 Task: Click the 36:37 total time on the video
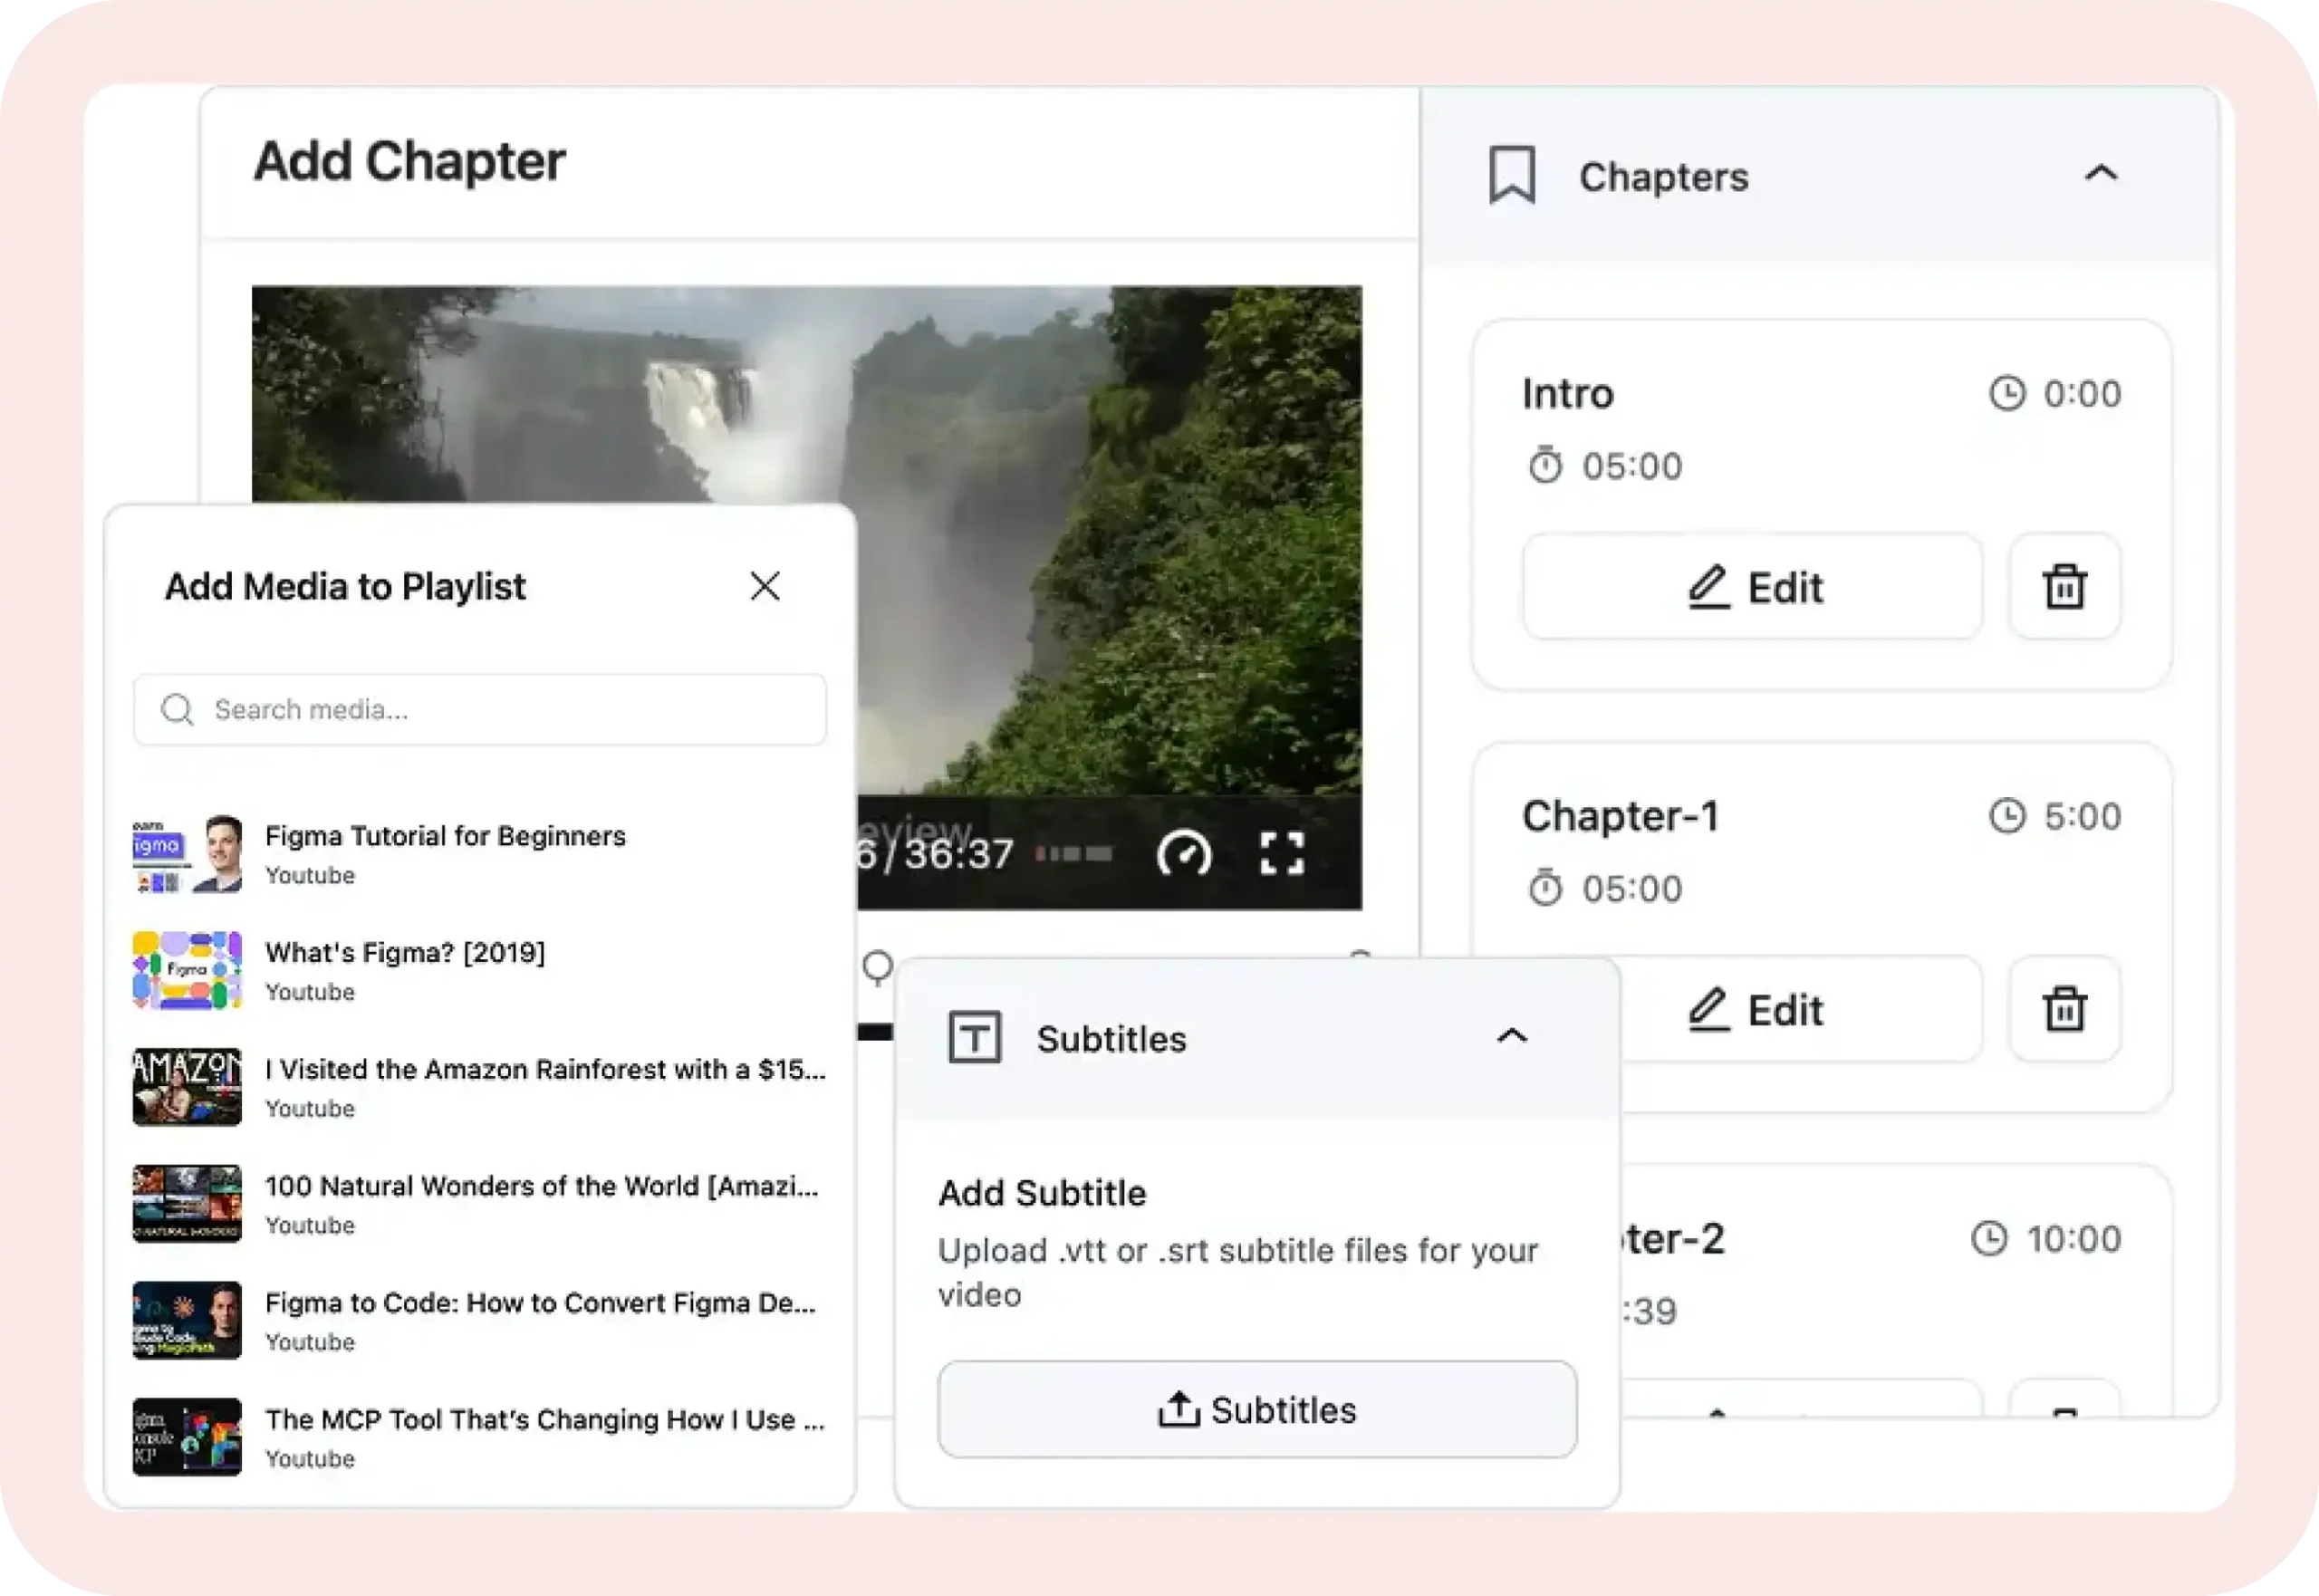point(959,854)
